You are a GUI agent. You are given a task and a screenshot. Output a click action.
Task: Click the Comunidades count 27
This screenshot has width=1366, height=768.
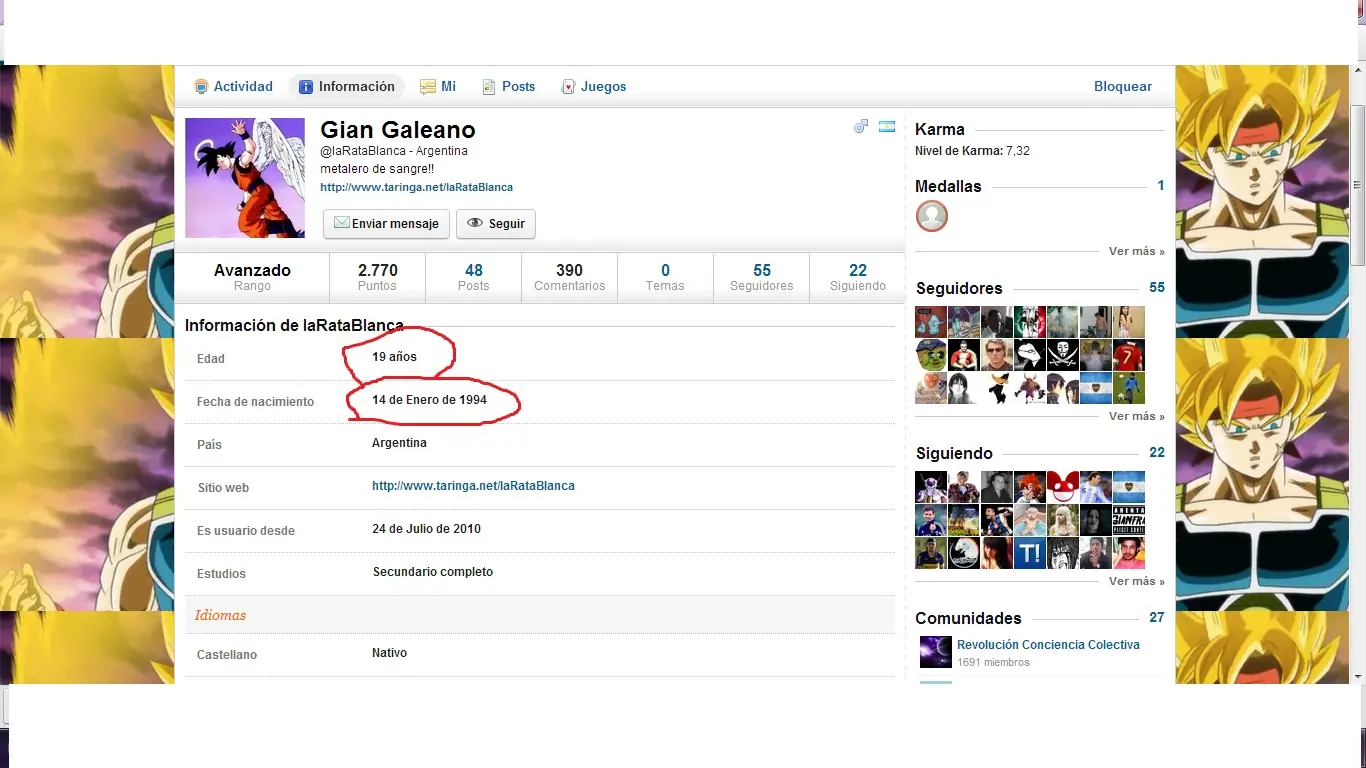(x=1157, y=618)
